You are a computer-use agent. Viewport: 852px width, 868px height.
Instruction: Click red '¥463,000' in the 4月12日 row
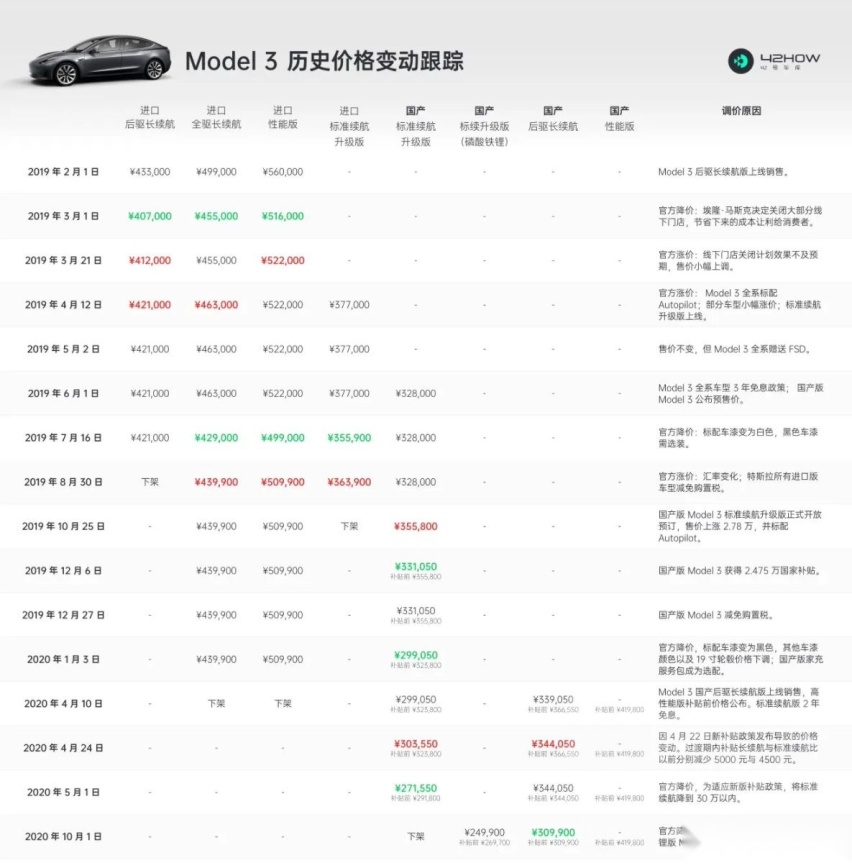(216, 304)
